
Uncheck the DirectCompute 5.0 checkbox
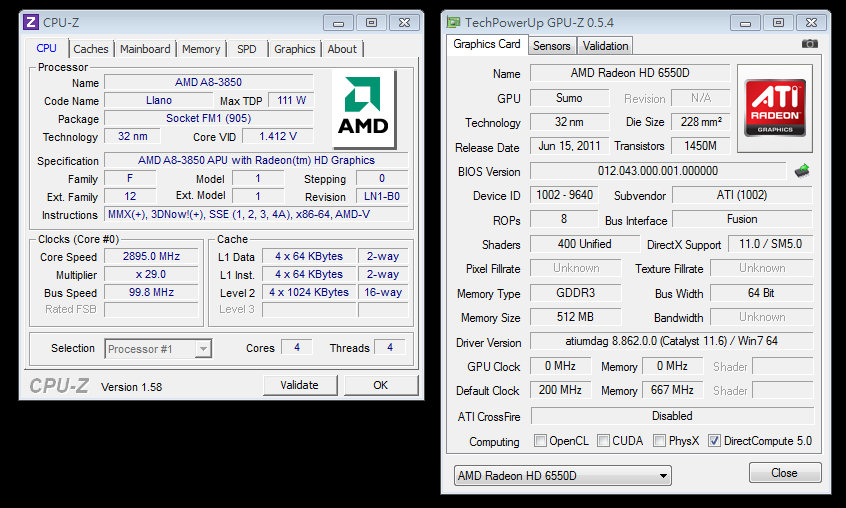click(714, 441)
